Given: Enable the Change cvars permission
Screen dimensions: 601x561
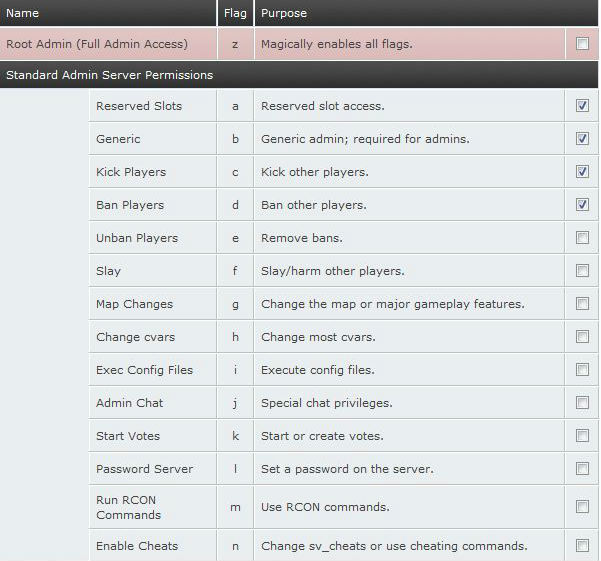Looking at the screenshot, I should point(582,337).
